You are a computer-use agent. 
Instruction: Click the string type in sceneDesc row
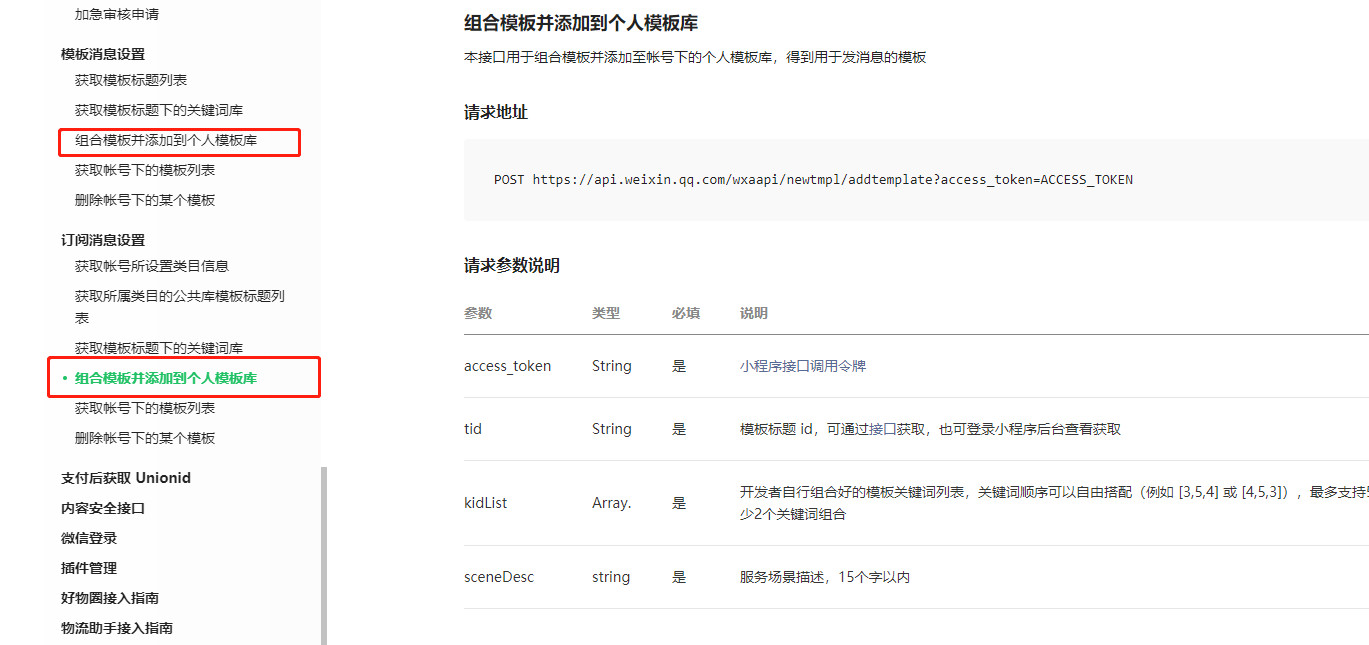[611, 577]
